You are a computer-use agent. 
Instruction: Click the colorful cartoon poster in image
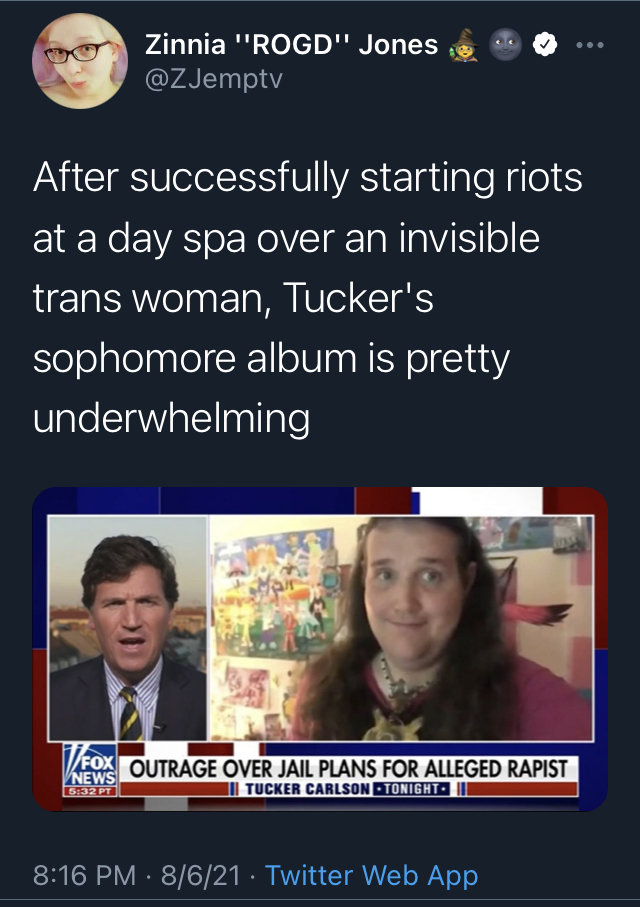point(273,595)
